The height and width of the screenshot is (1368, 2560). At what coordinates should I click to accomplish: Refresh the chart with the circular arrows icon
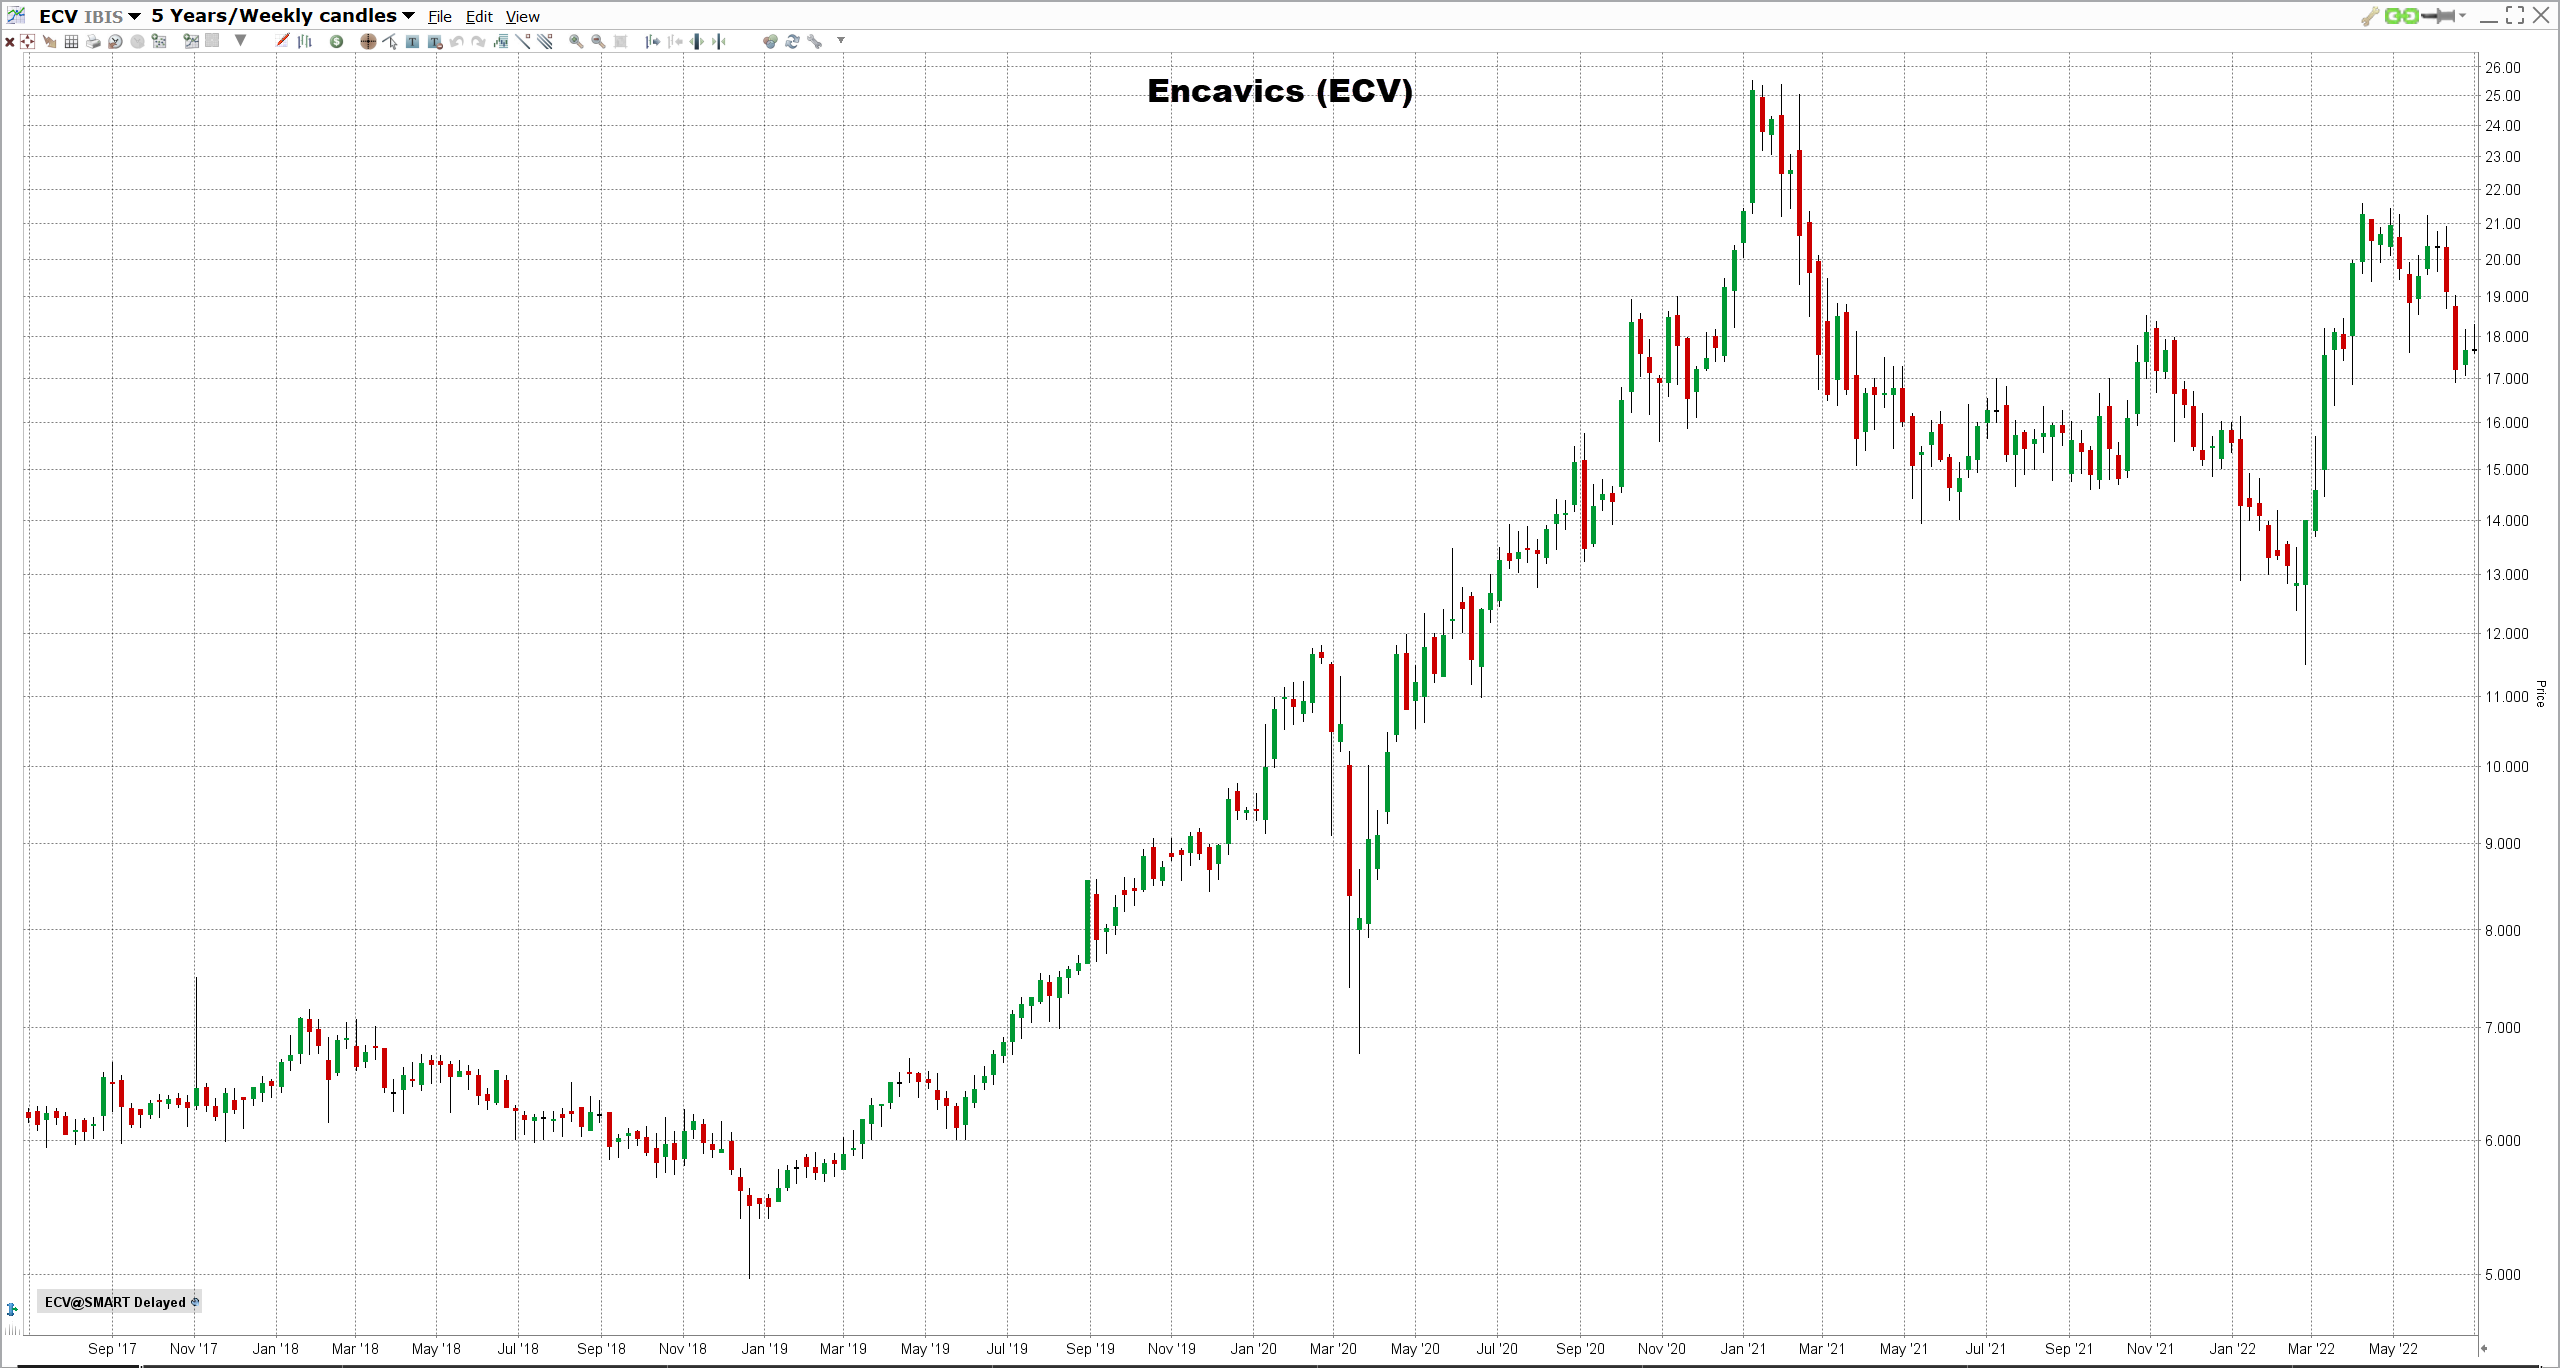[x=792, y=41]
